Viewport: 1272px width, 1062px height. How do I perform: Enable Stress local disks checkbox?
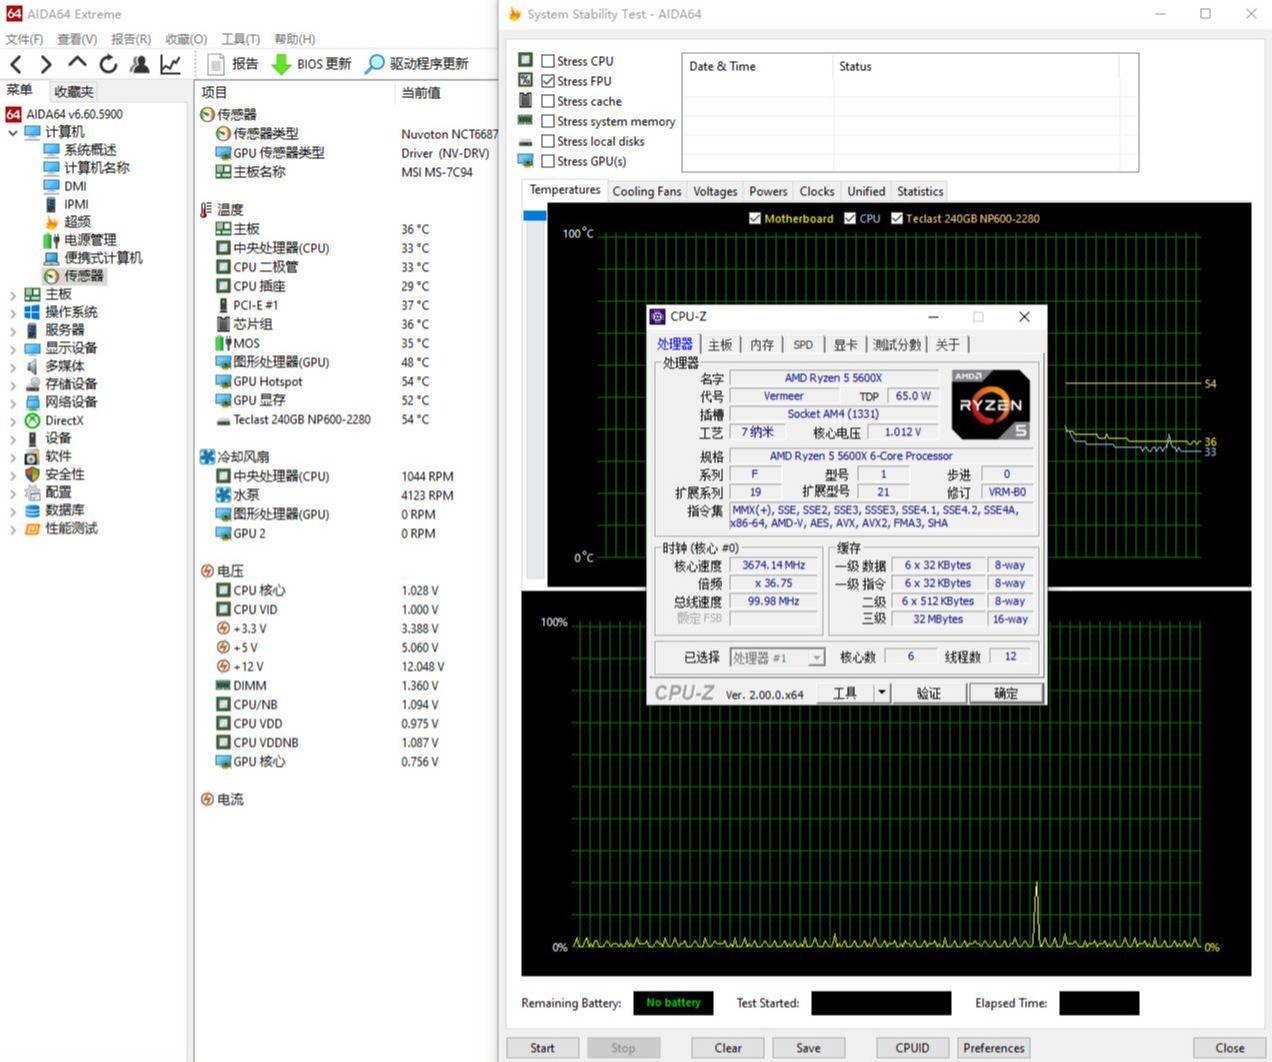click(548, 141)
